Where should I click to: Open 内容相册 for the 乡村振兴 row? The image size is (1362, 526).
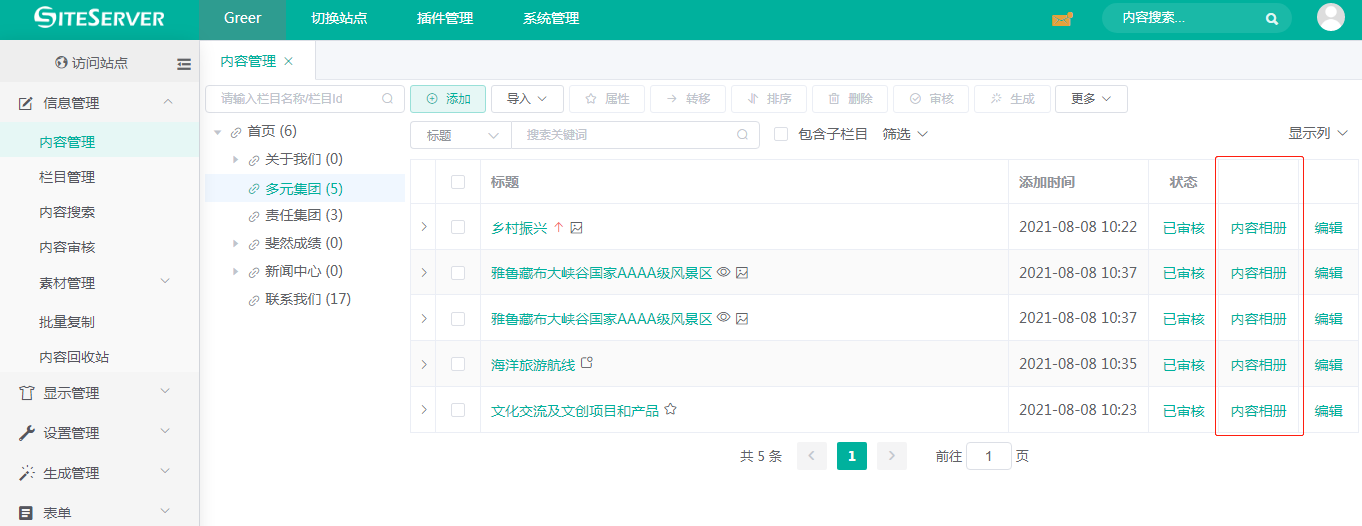[1258, 228]
